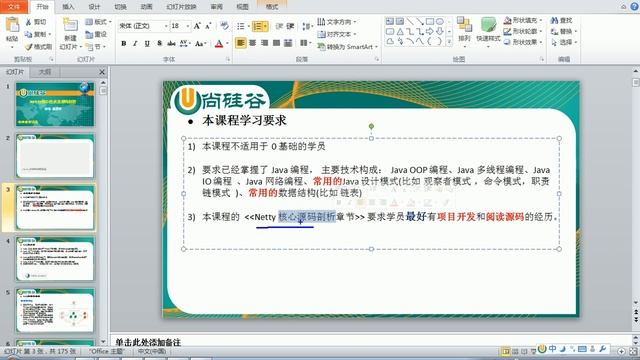Expand the Layout (版式) dropdown

click(98, 22)
